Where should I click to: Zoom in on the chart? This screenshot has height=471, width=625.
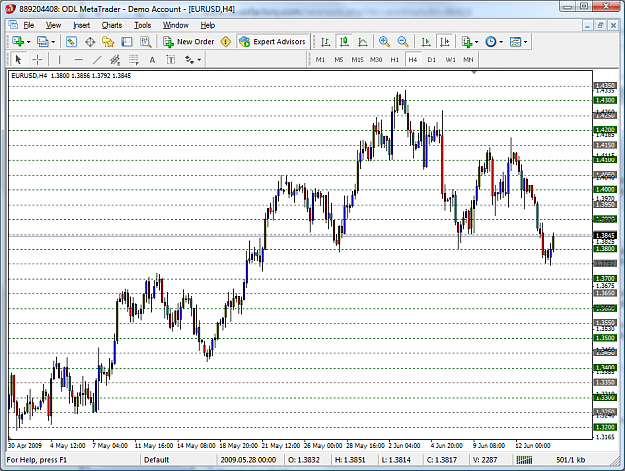[x=384, y=41]
